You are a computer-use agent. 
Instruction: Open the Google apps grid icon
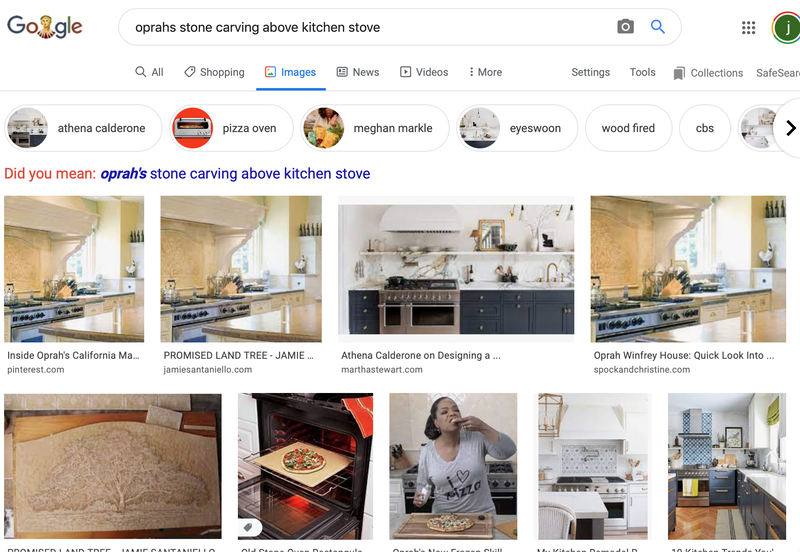(x=748, y=28)
